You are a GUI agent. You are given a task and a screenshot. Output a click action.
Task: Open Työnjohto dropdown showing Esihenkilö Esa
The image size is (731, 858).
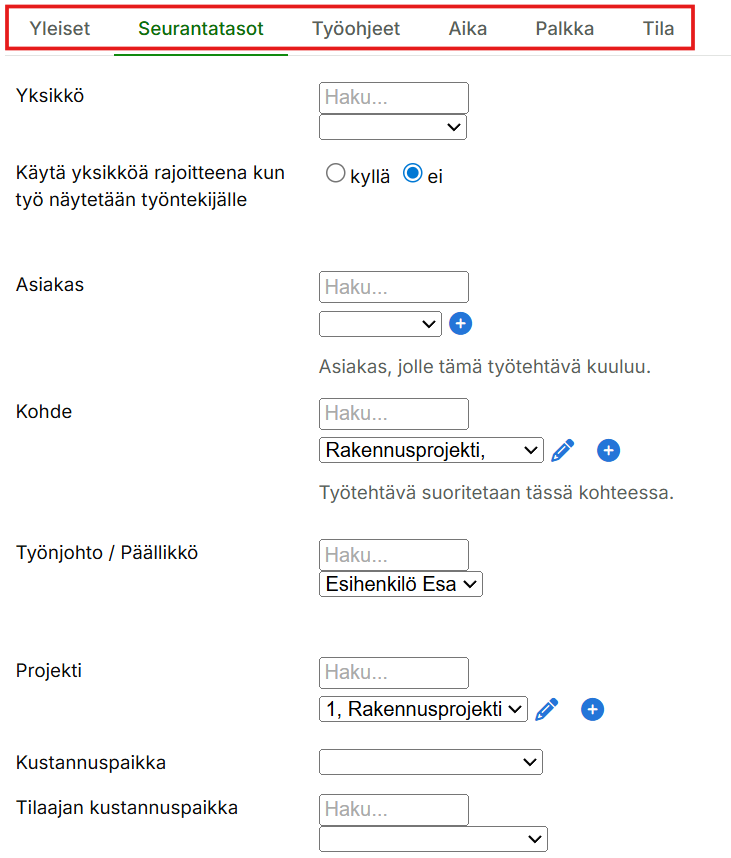tap(401, 584)
